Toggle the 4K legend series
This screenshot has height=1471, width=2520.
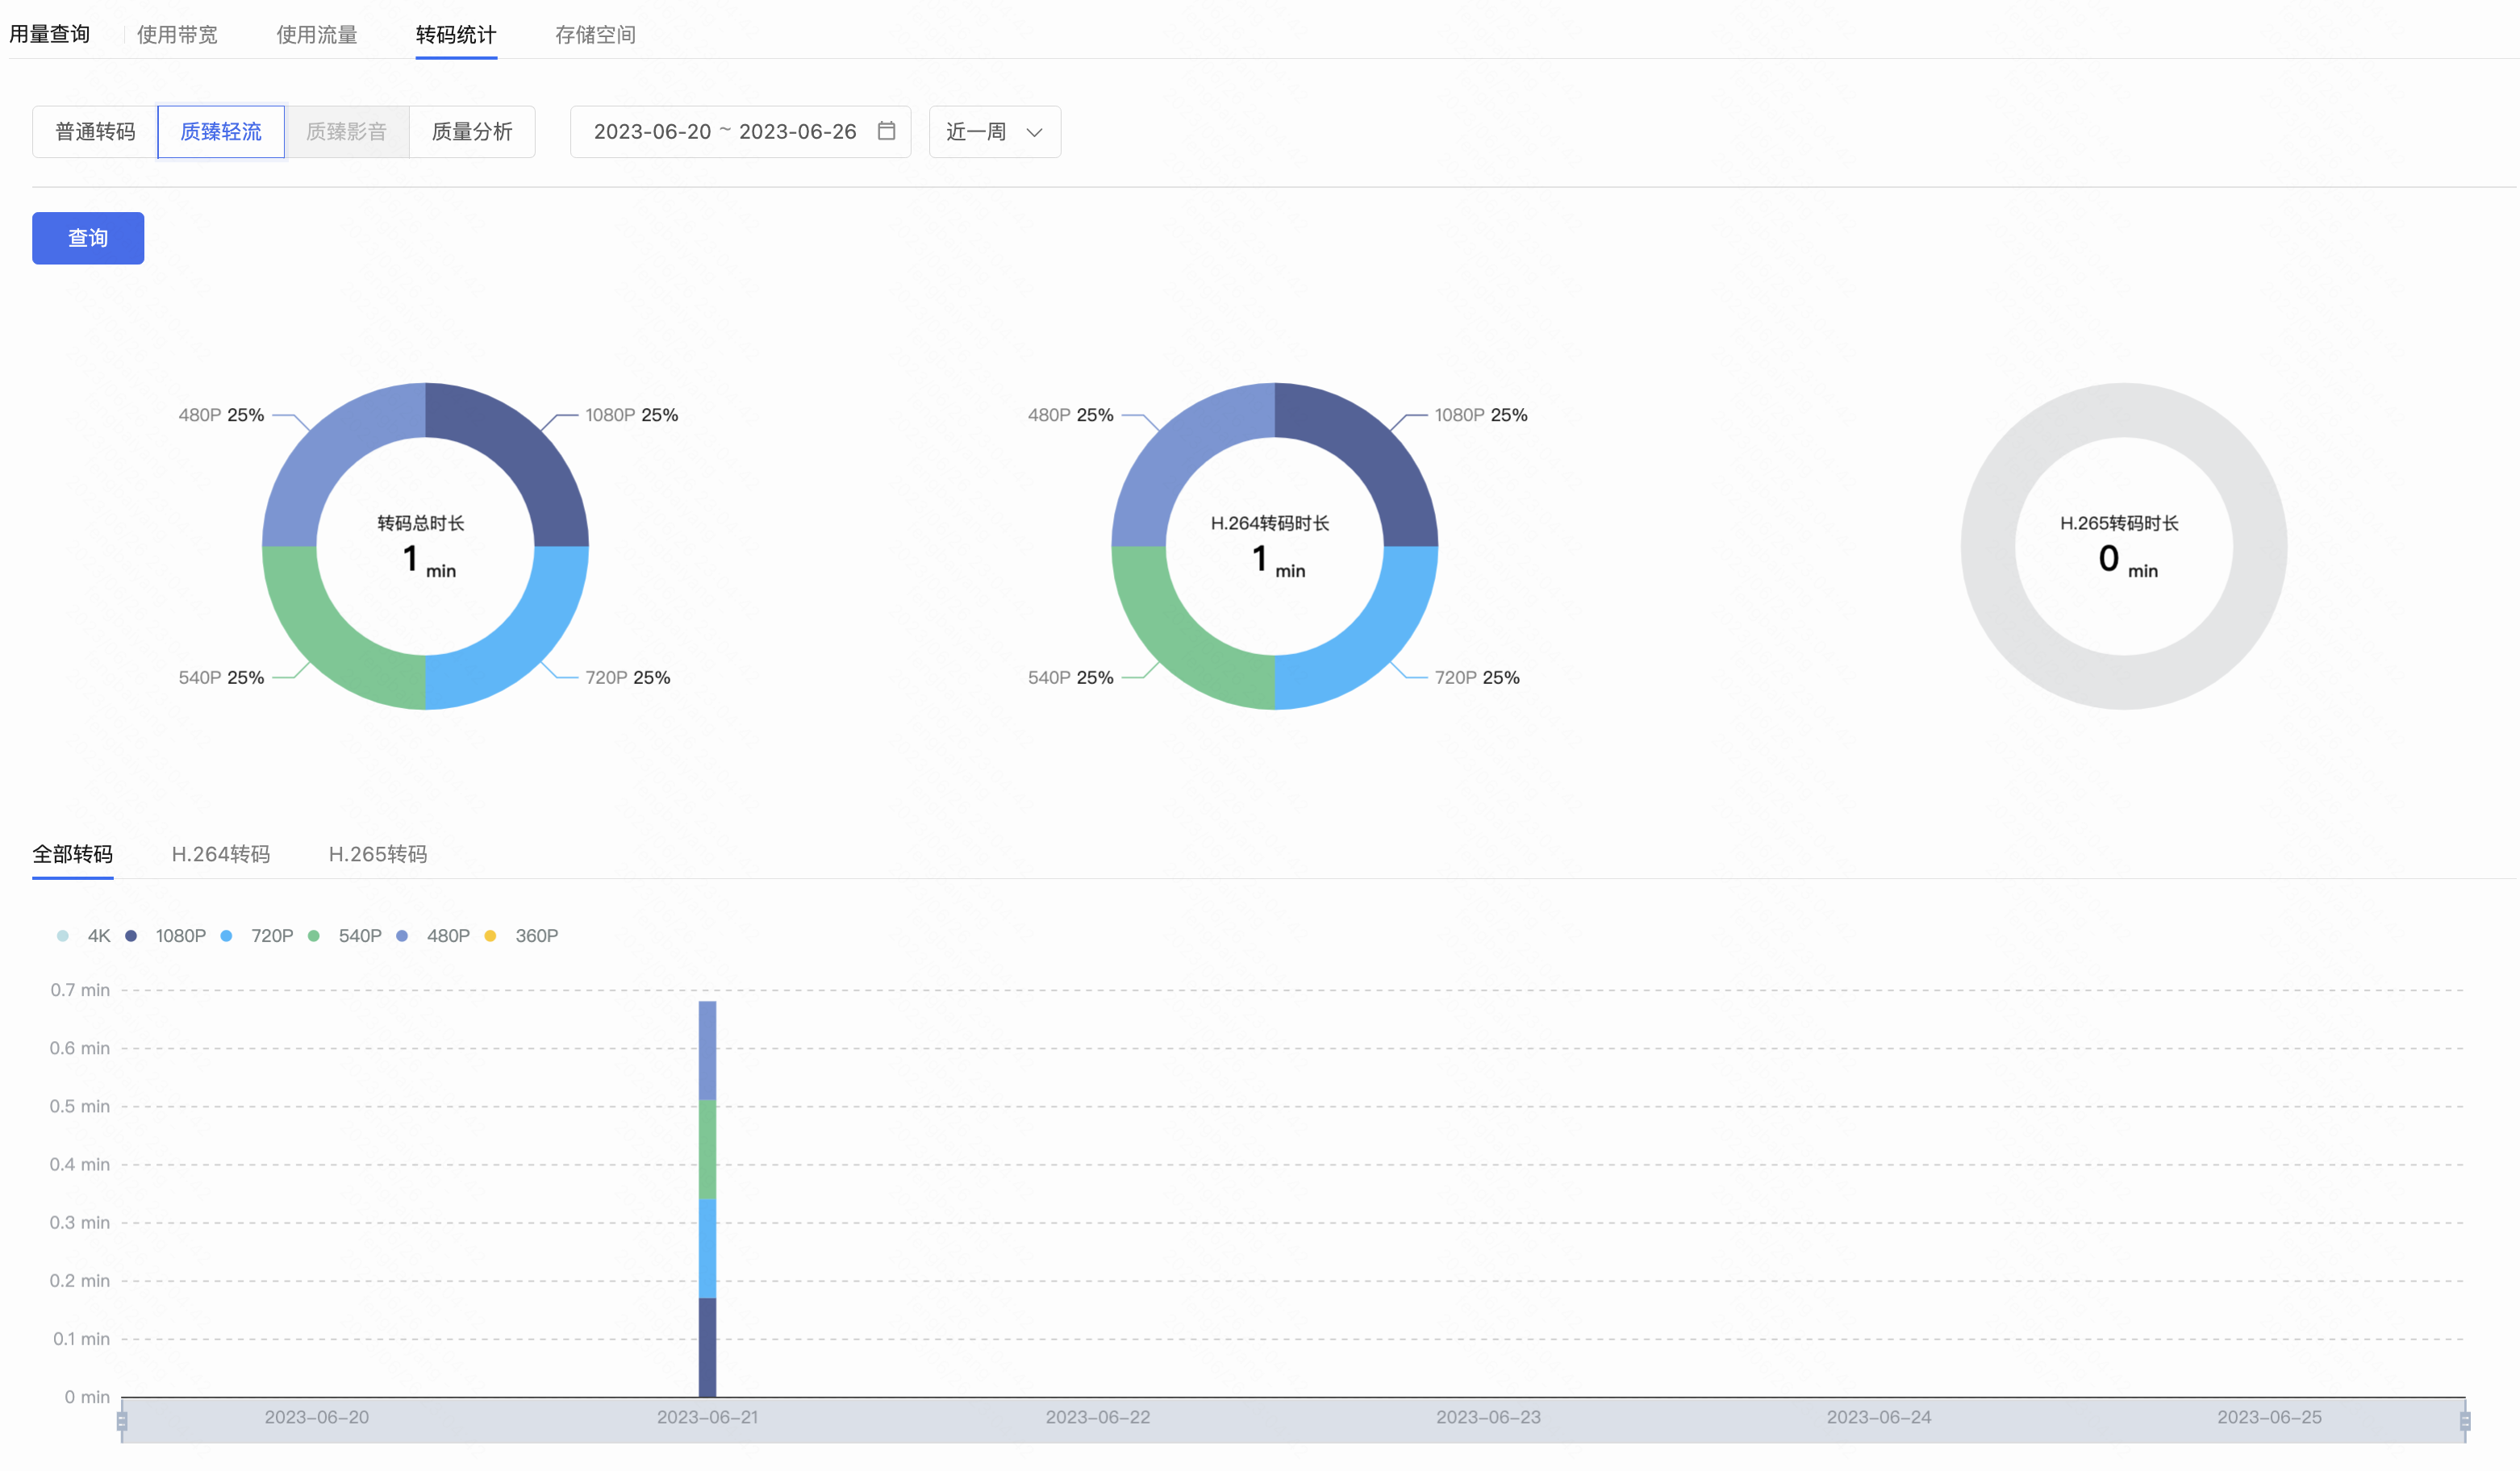[85, 936]
